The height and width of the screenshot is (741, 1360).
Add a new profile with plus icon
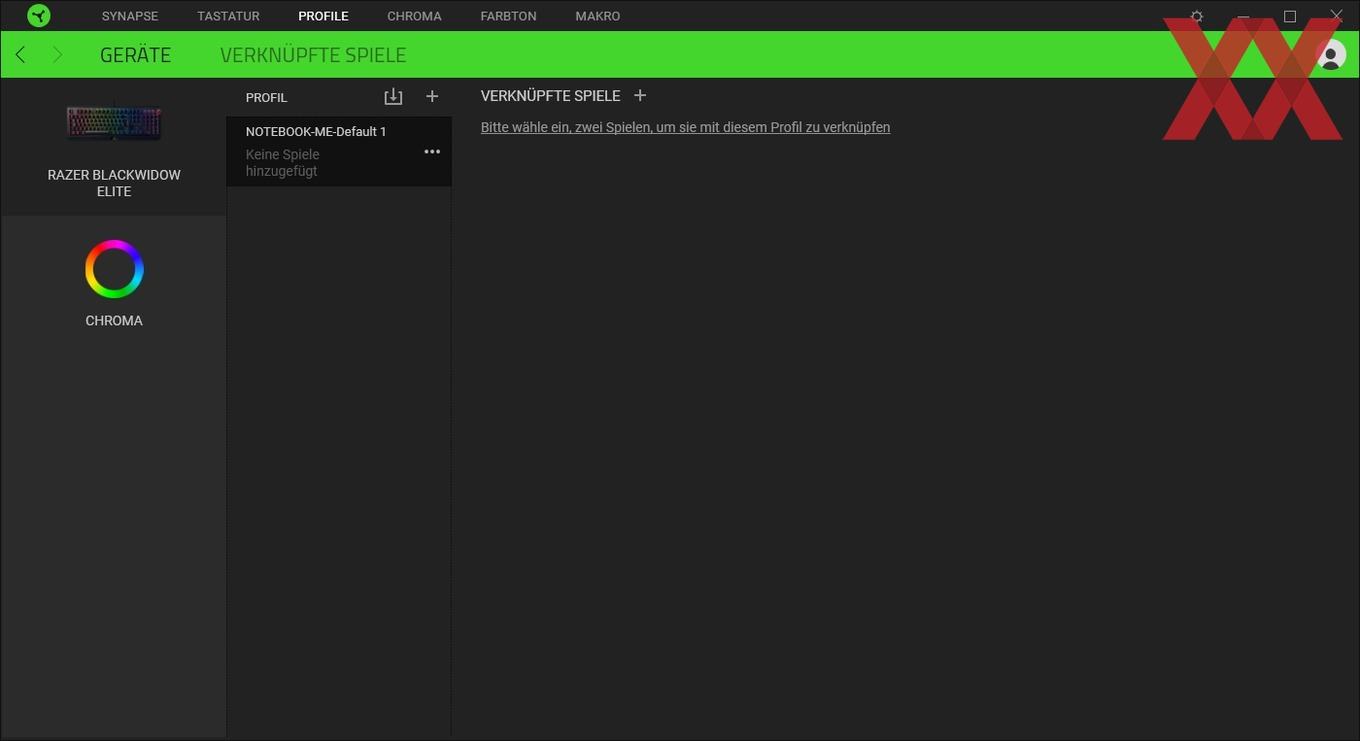click(432, 96)
